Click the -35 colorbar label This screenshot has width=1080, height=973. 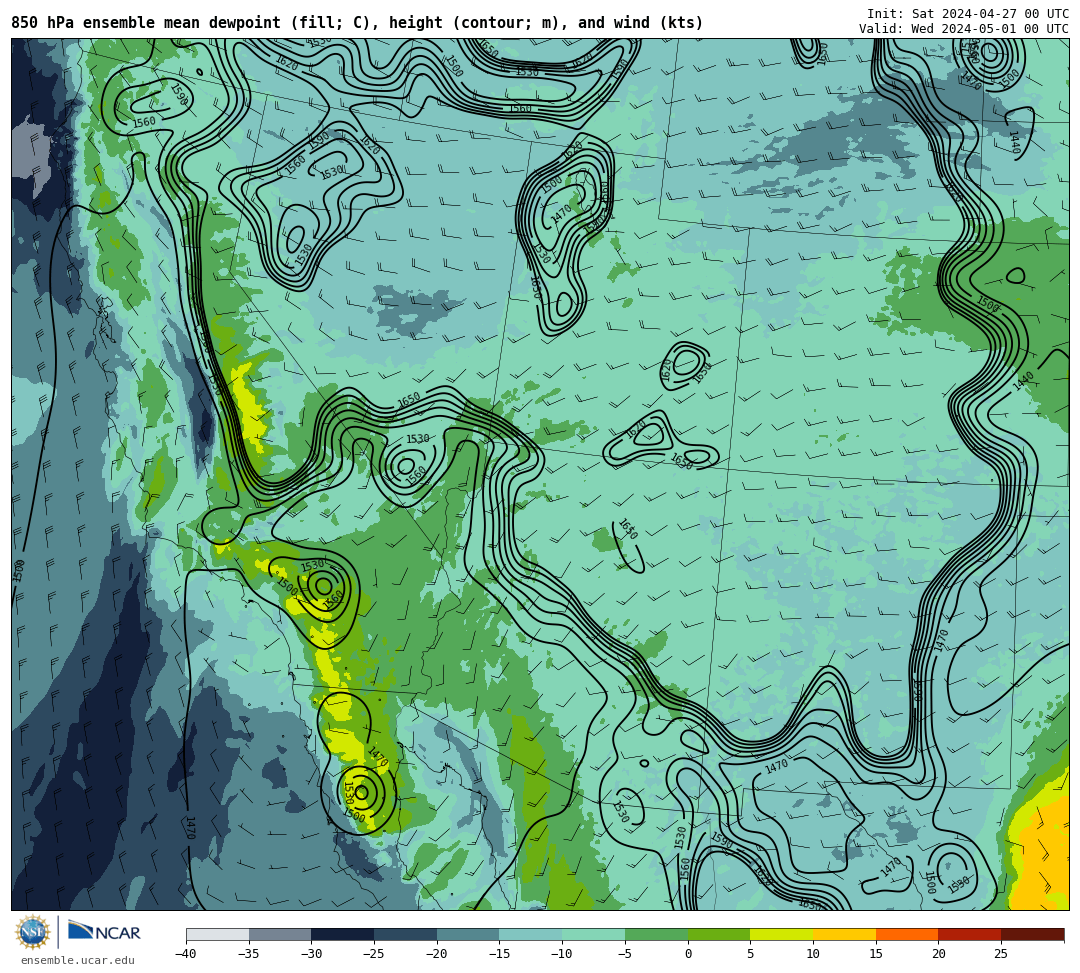tap(248, 954)
